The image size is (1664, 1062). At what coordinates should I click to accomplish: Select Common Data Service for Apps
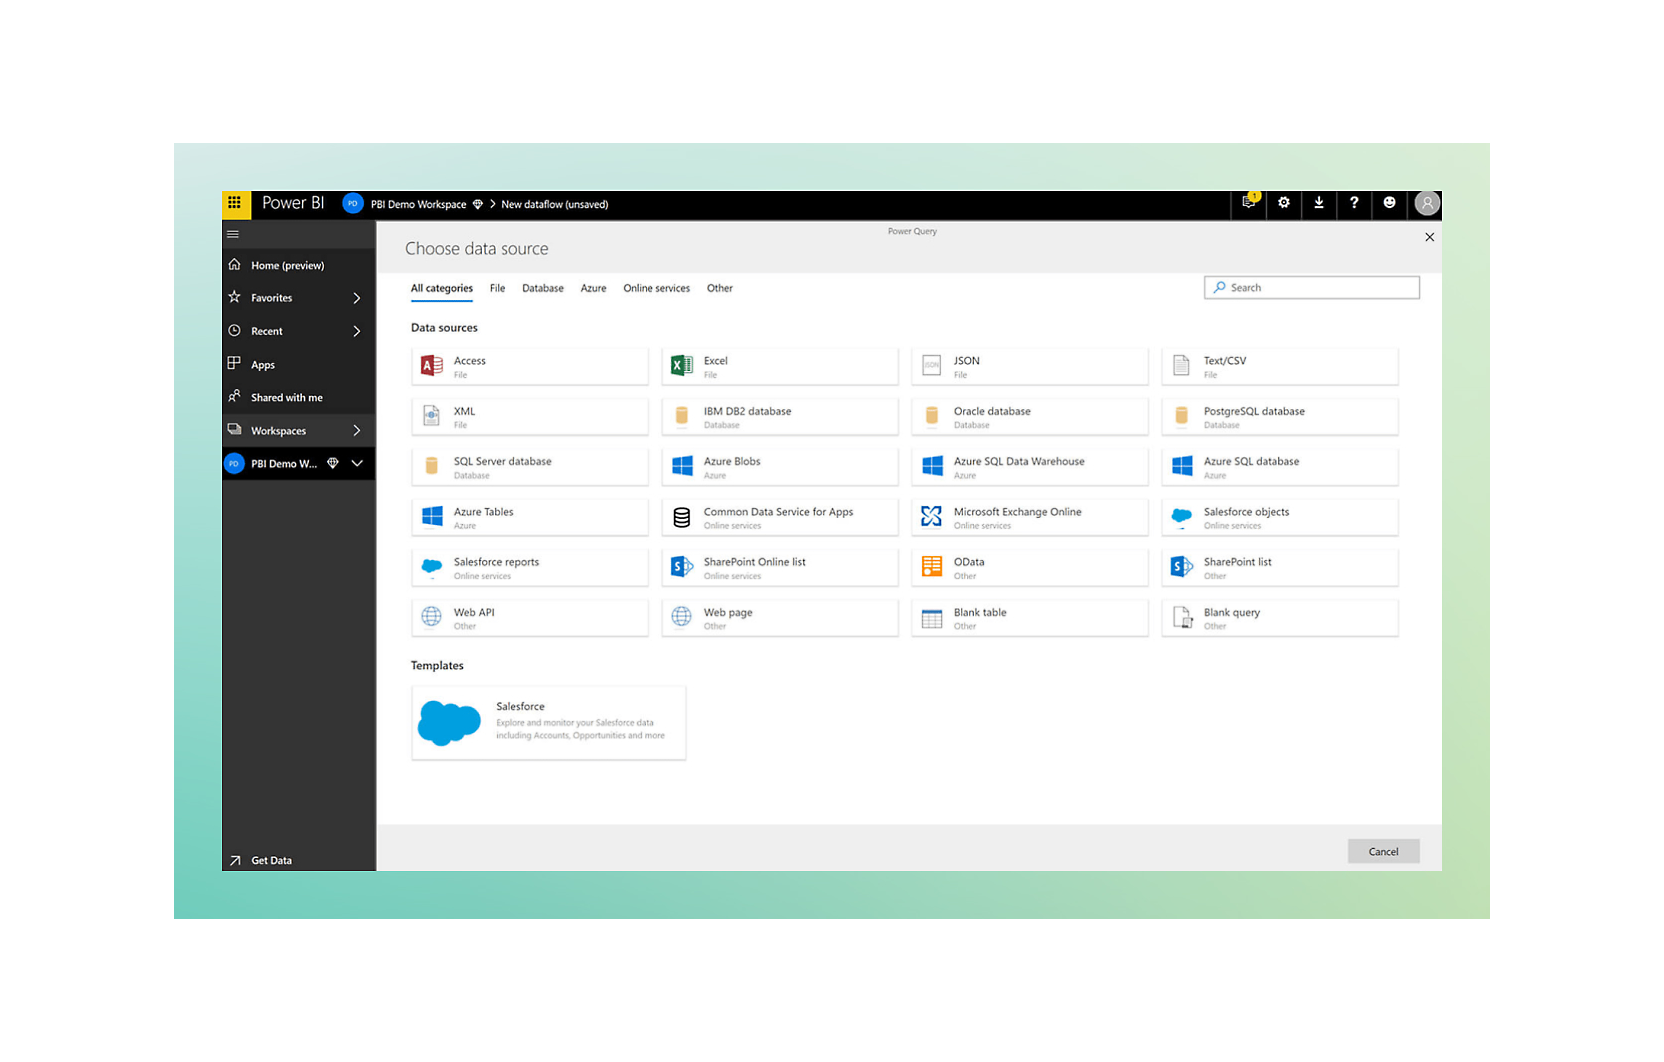click(779, 518)
